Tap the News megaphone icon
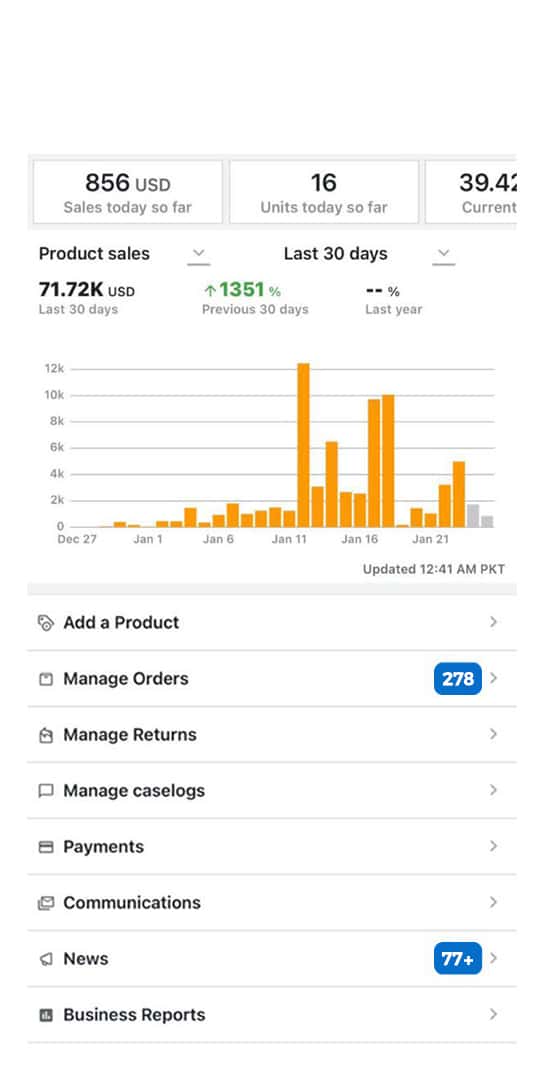 [45, 959]
